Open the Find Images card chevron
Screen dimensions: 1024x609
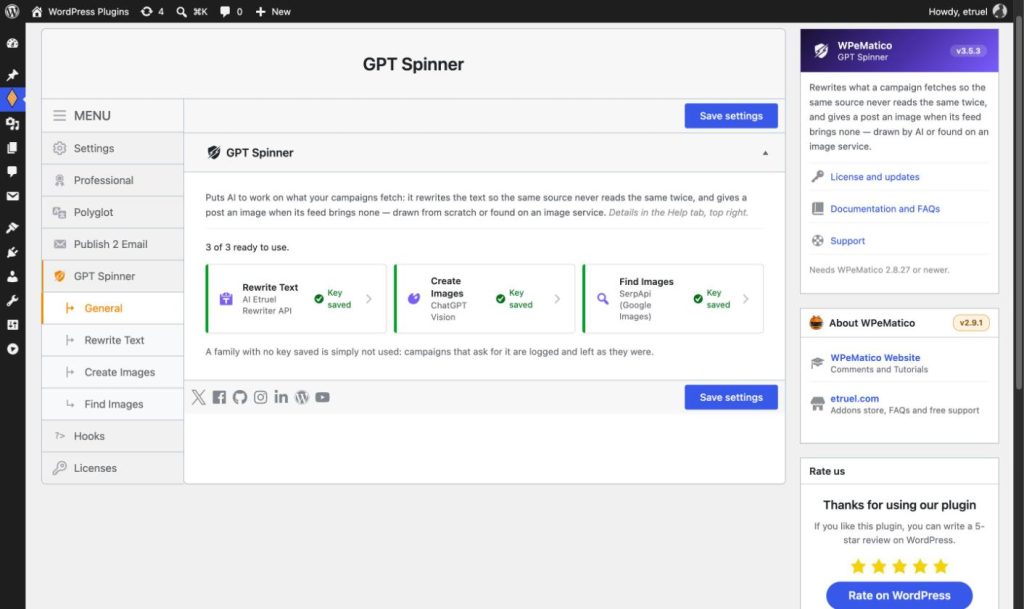(746, 299)
